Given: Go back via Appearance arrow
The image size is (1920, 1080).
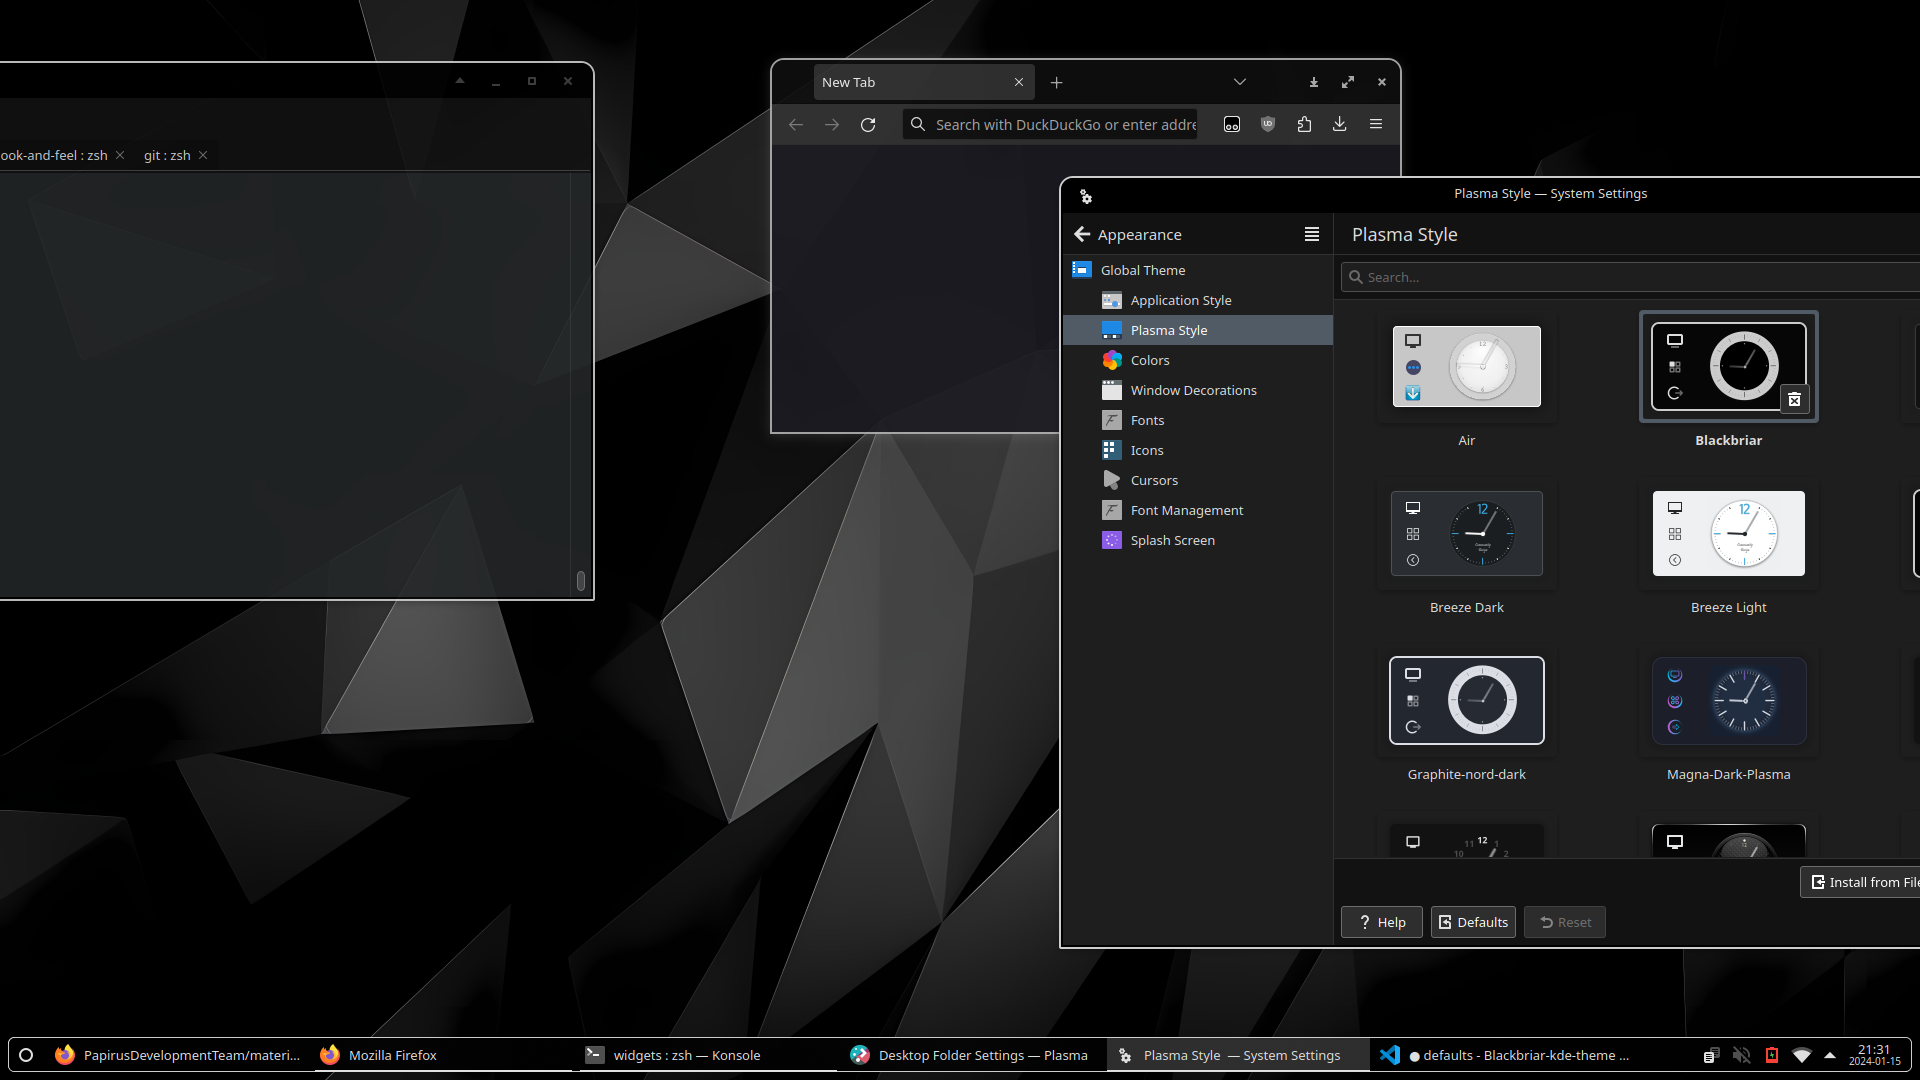Looking at the screenshot, I should coord(1082,234).
